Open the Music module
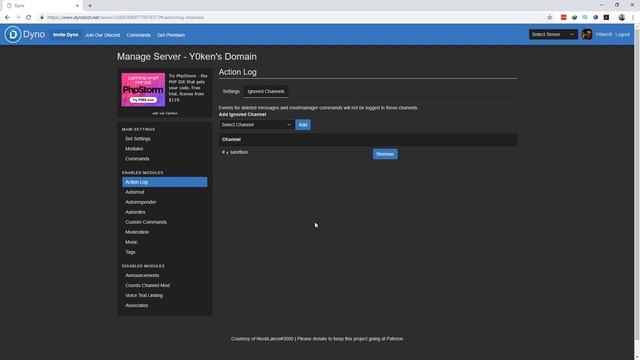Screen dimensions: 640x360 tap(164, 242)
